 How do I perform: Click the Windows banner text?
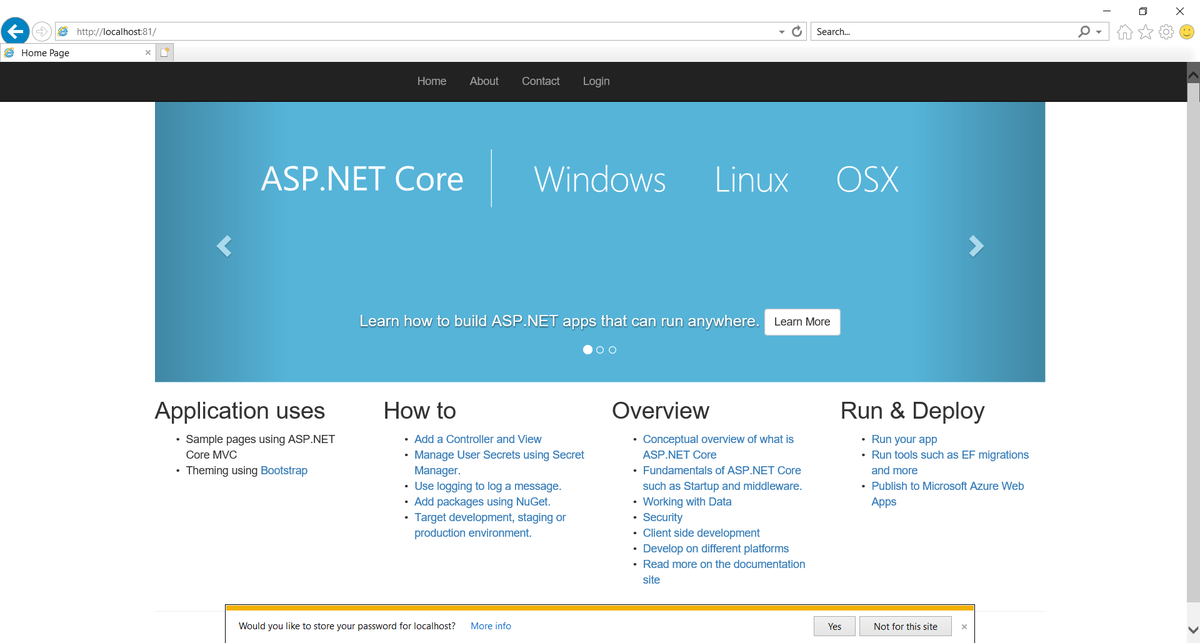[600, 179]
